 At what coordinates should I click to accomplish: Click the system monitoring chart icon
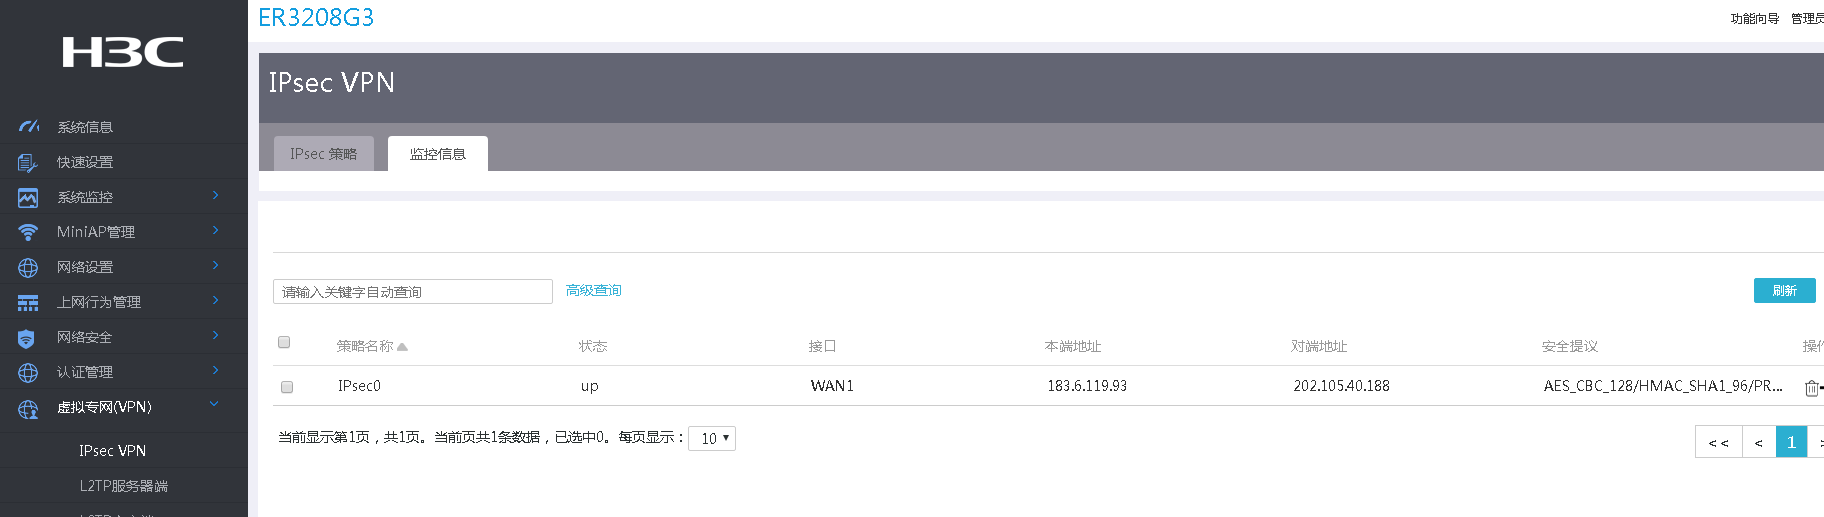point(28,198)
